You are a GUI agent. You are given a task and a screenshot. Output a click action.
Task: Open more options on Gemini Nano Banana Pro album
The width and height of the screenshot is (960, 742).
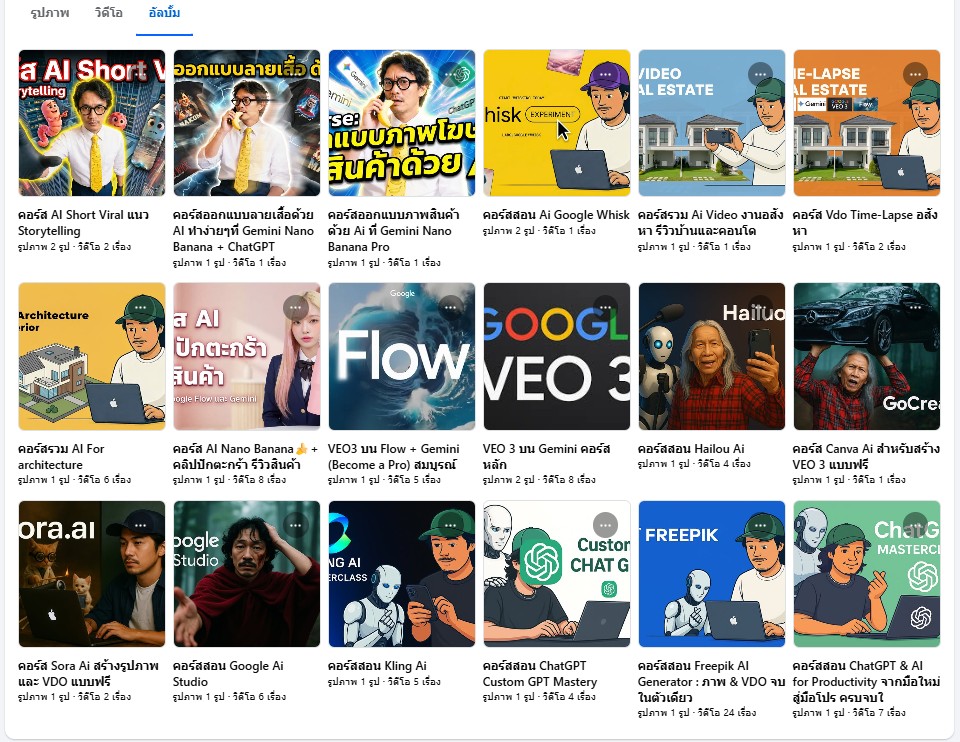[451, 74]
